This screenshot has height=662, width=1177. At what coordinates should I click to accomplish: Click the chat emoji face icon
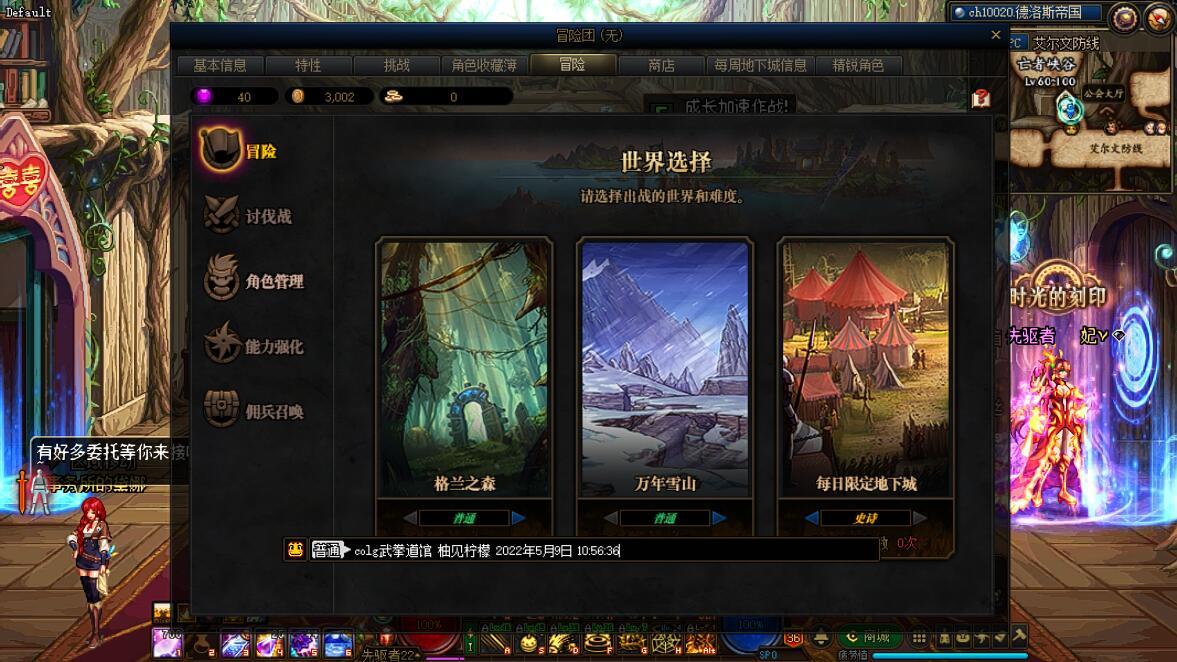coord(296,550)
